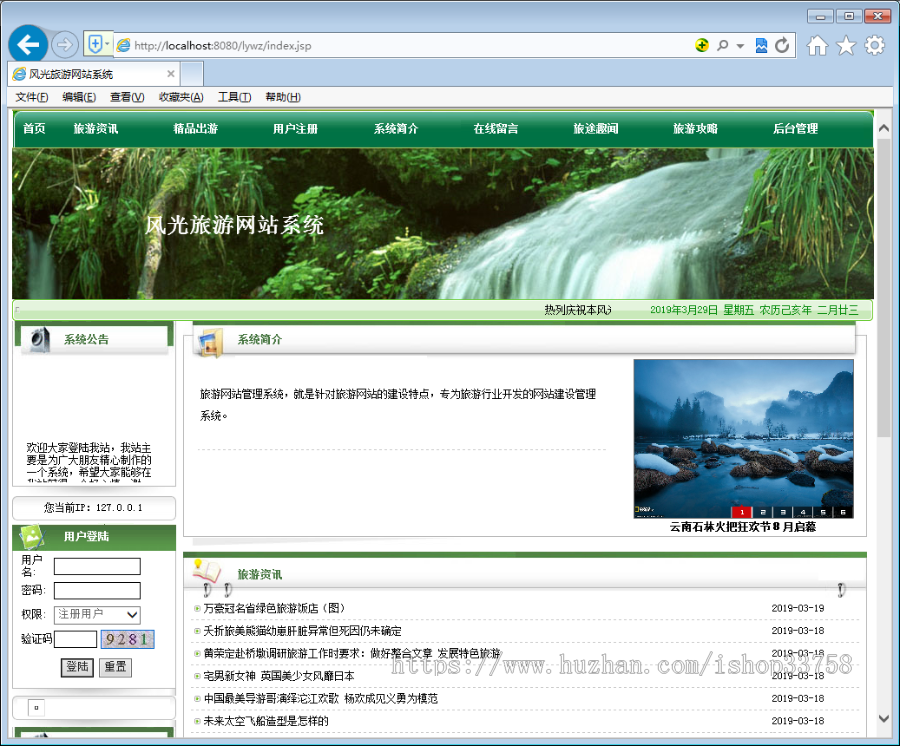Open the 工具(T) menu

235,96
